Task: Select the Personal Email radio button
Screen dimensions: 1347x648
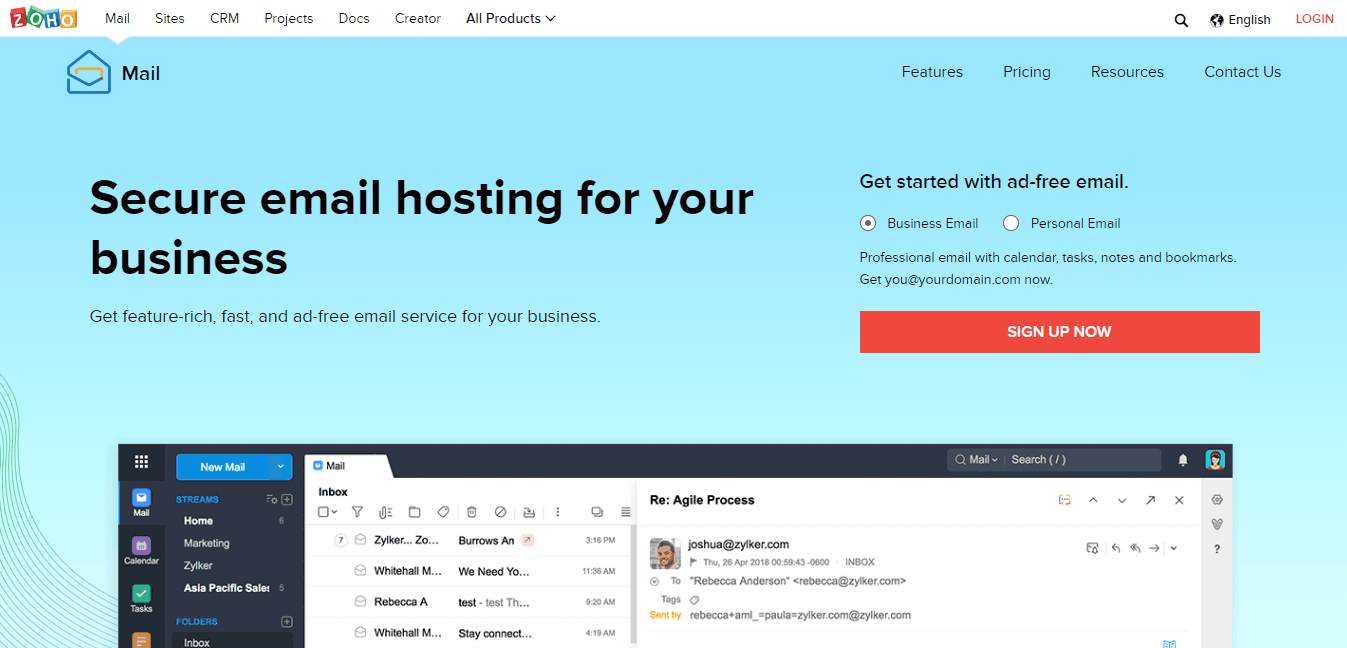Action: pyautogui.click(x=1011, y=223)
